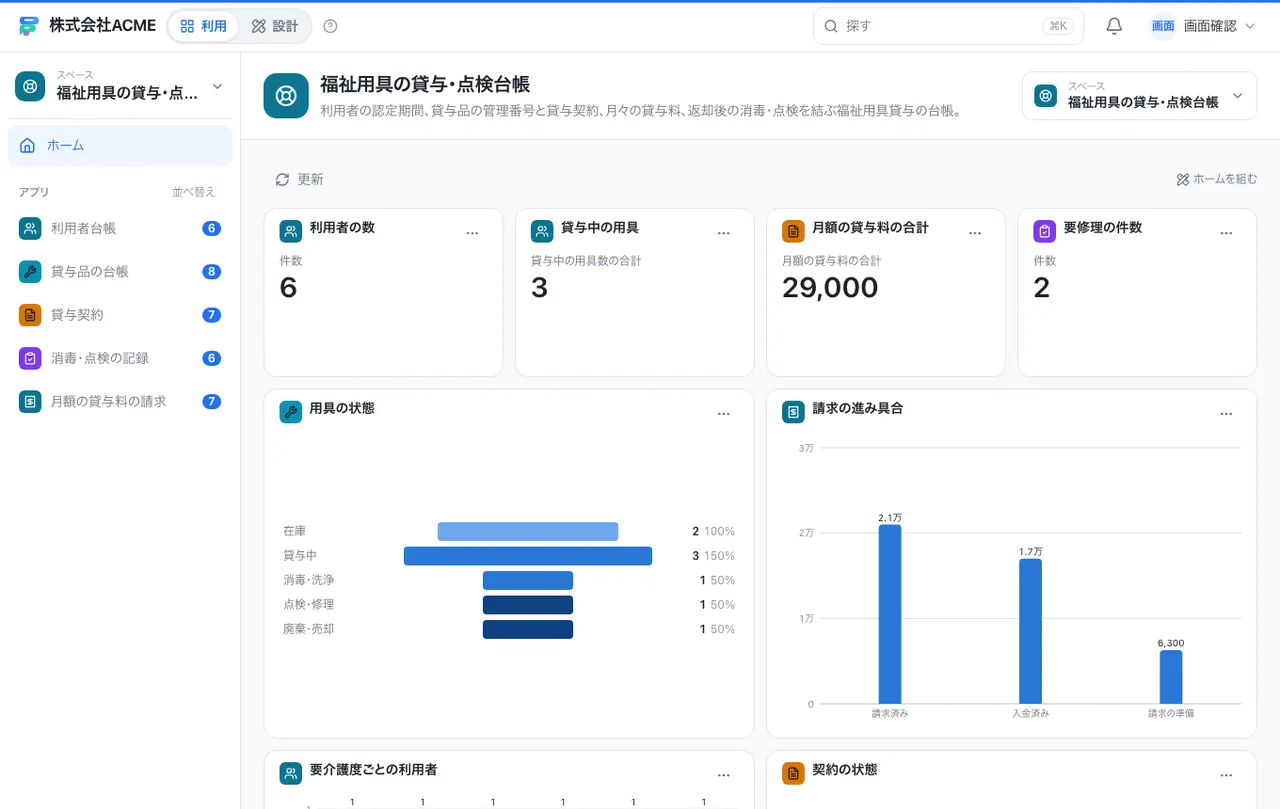This screenshot has width=1280, height=809.
Task: Click the 月額の貸与料の合計 card icon
Action: pos(793,232)
